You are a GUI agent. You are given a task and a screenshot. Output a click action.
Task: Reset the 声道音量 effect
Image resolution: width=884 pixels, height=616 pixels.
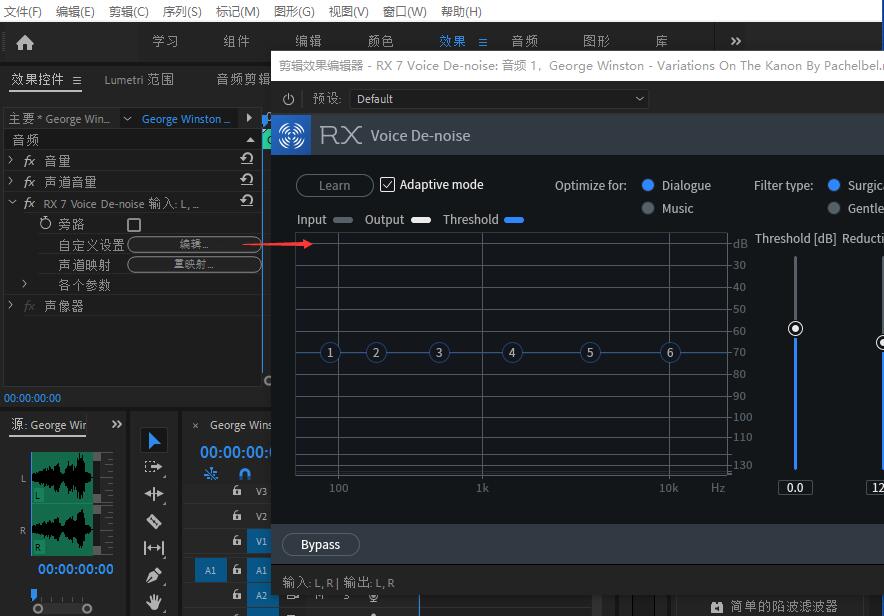pyautogui.click(x=247, y=179)
